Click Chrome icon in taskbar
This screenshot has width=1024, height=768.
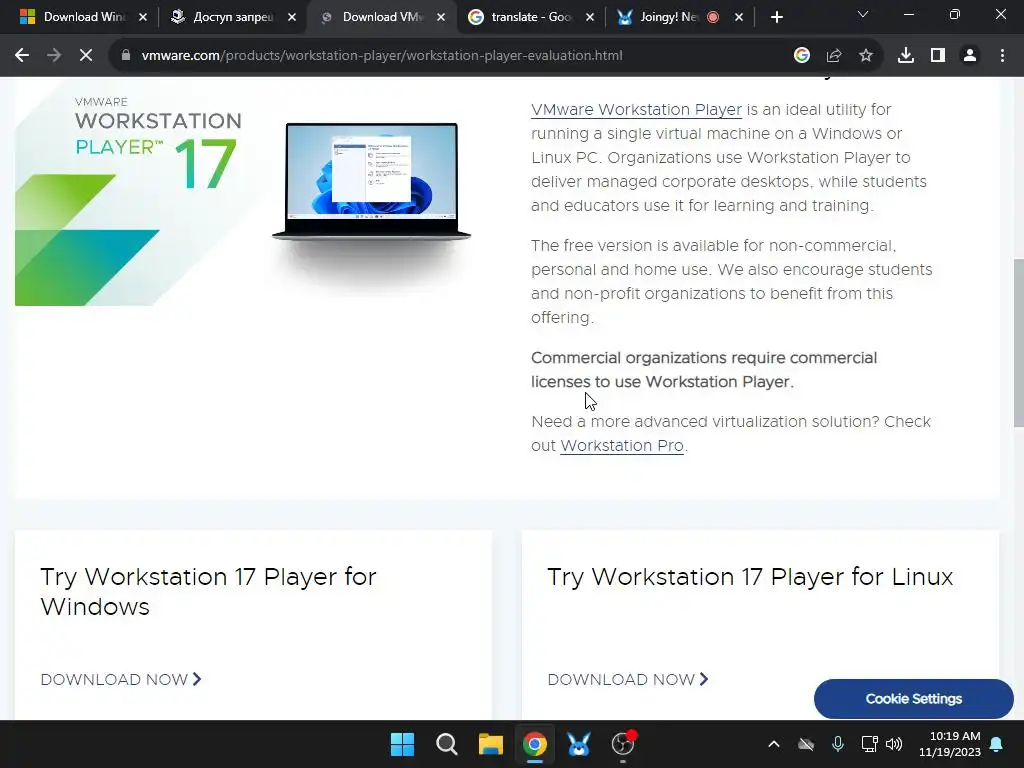[534, 744]
